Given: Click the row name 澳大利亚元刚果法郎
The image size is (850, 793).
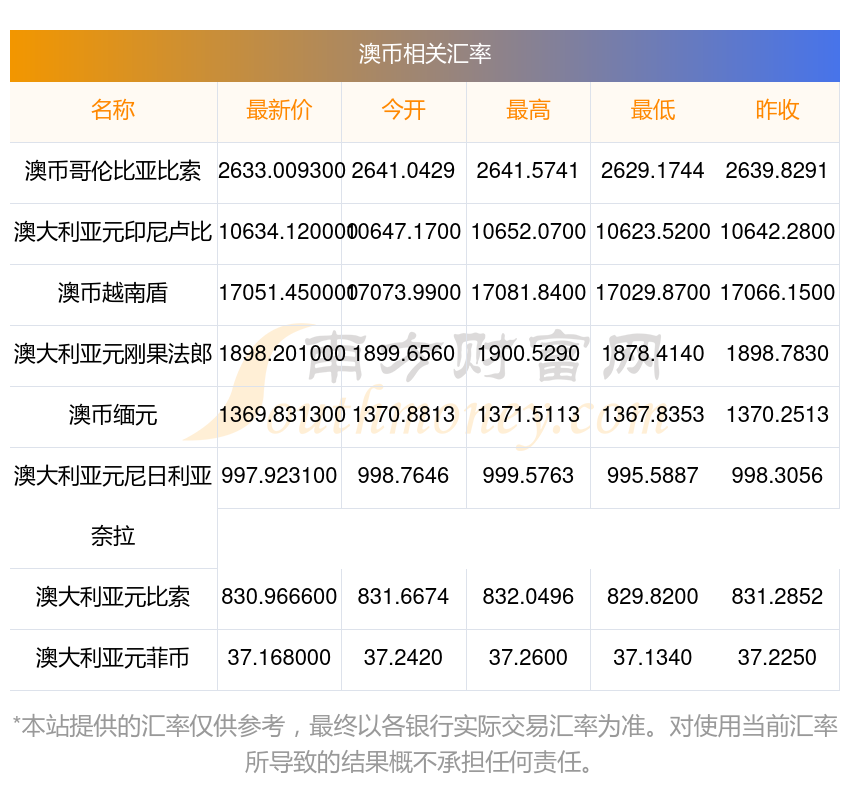Looking at the screenshot, I should point(113,354).
